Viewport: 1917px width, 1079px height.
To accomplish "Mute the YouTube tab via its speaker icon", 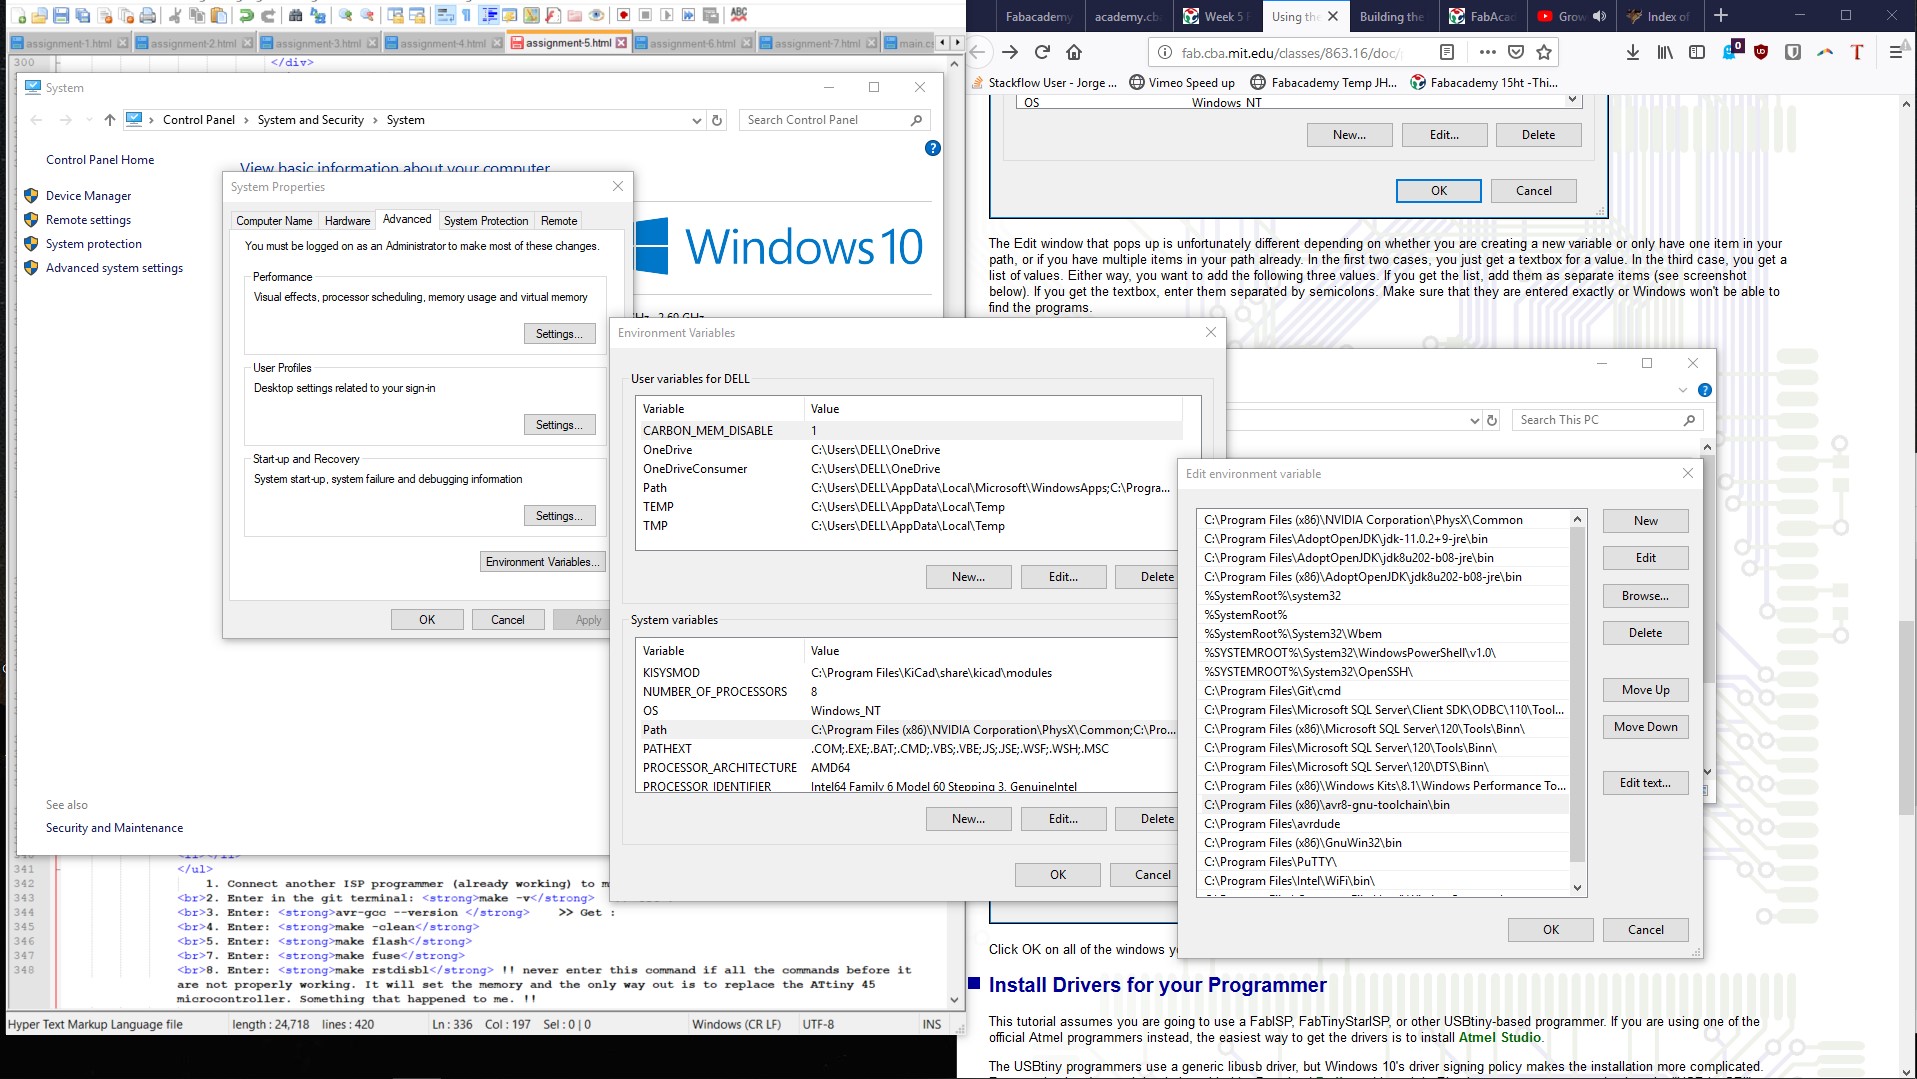I will tap(1599, 16).
